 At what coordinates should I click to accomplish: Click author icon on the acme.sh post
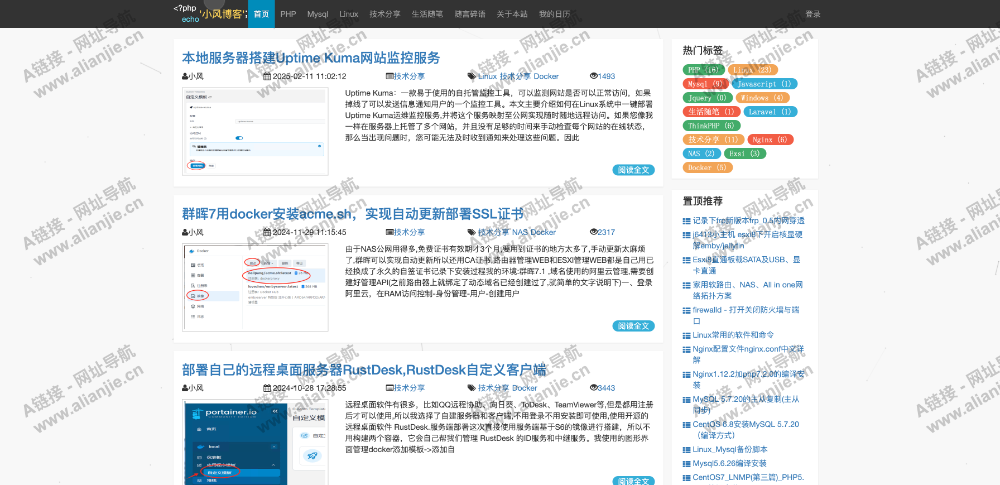(185, 232)
